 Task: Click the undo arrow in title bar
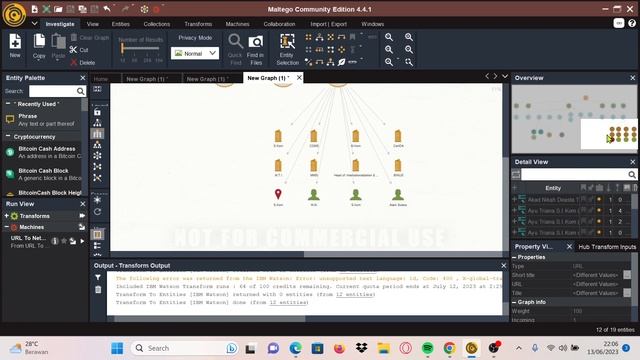point(107,9)
